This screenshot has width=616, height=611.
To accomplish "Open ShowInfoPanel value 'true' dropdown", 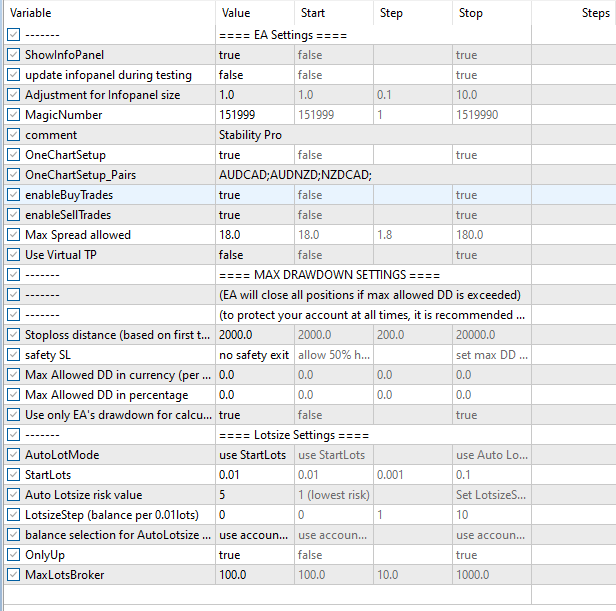I will click(x=255, y=55).
